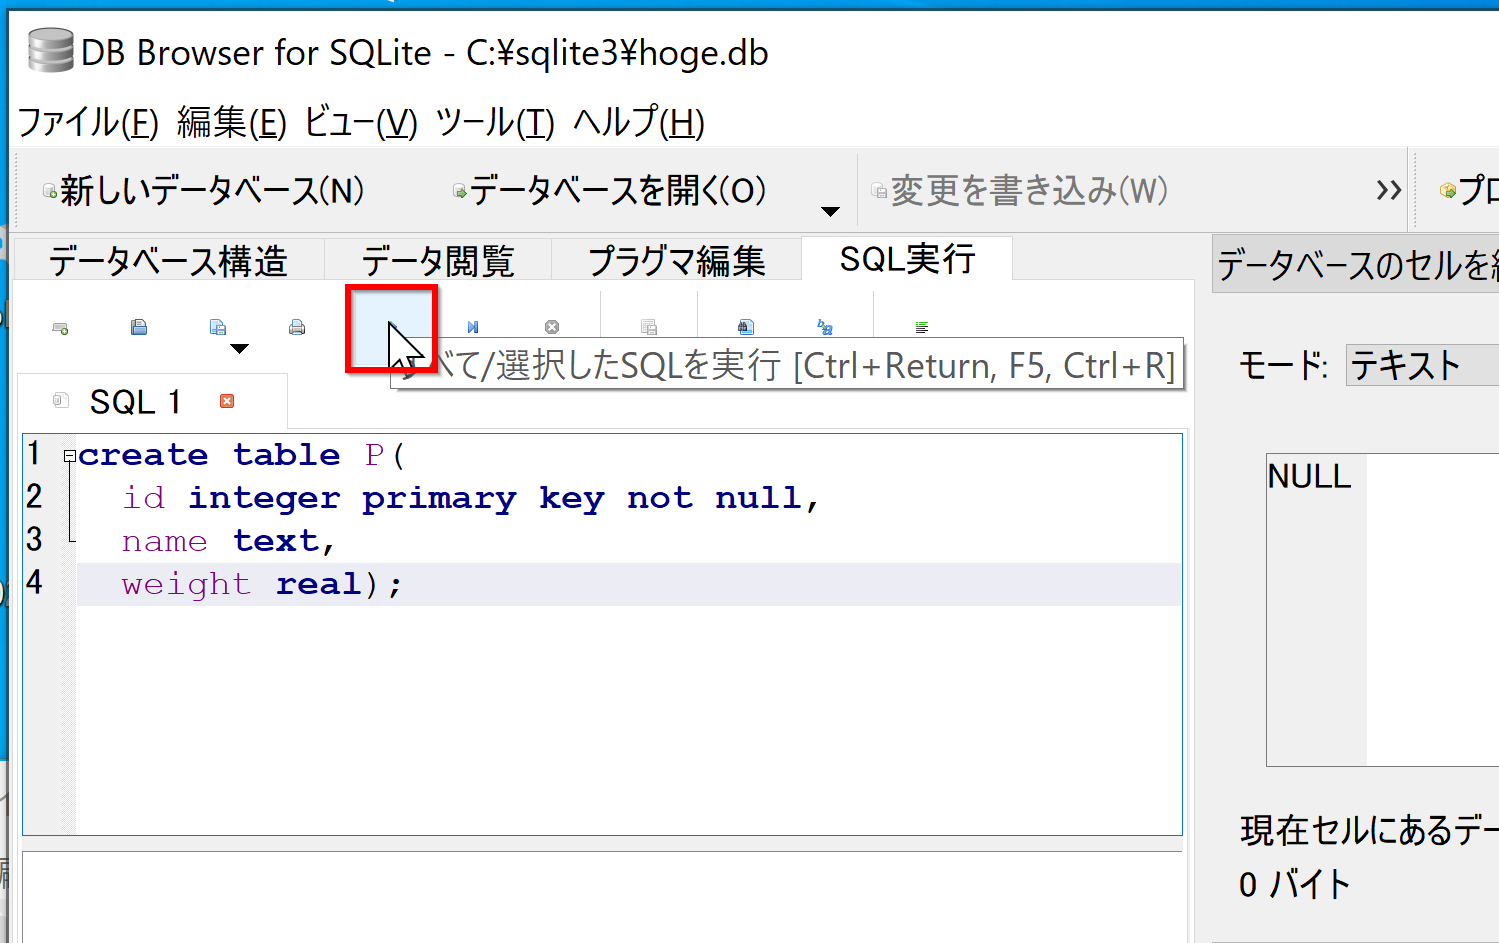Open the save SQL file dropdown arrow

click(239, 348)
